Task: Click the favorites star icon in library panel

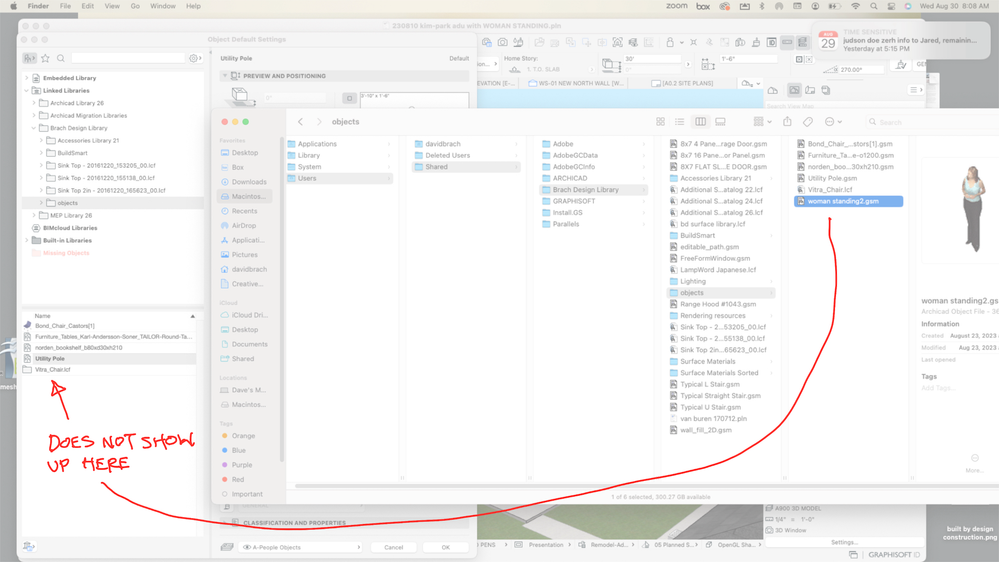Action: click(45, 58)
